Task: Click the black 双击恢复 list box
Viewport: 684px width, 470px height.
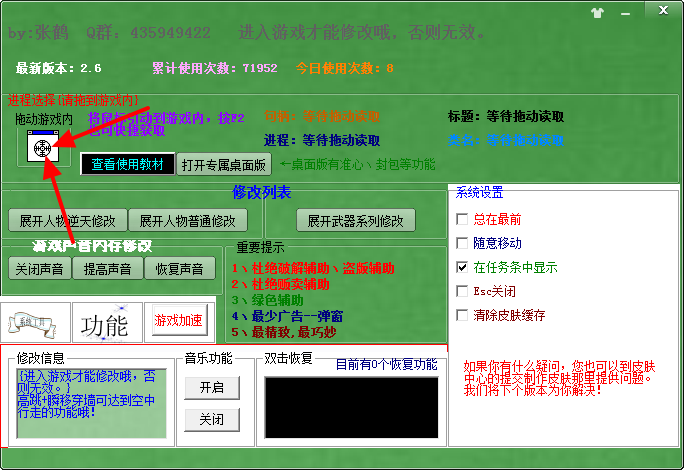Action: coord(351,407)
